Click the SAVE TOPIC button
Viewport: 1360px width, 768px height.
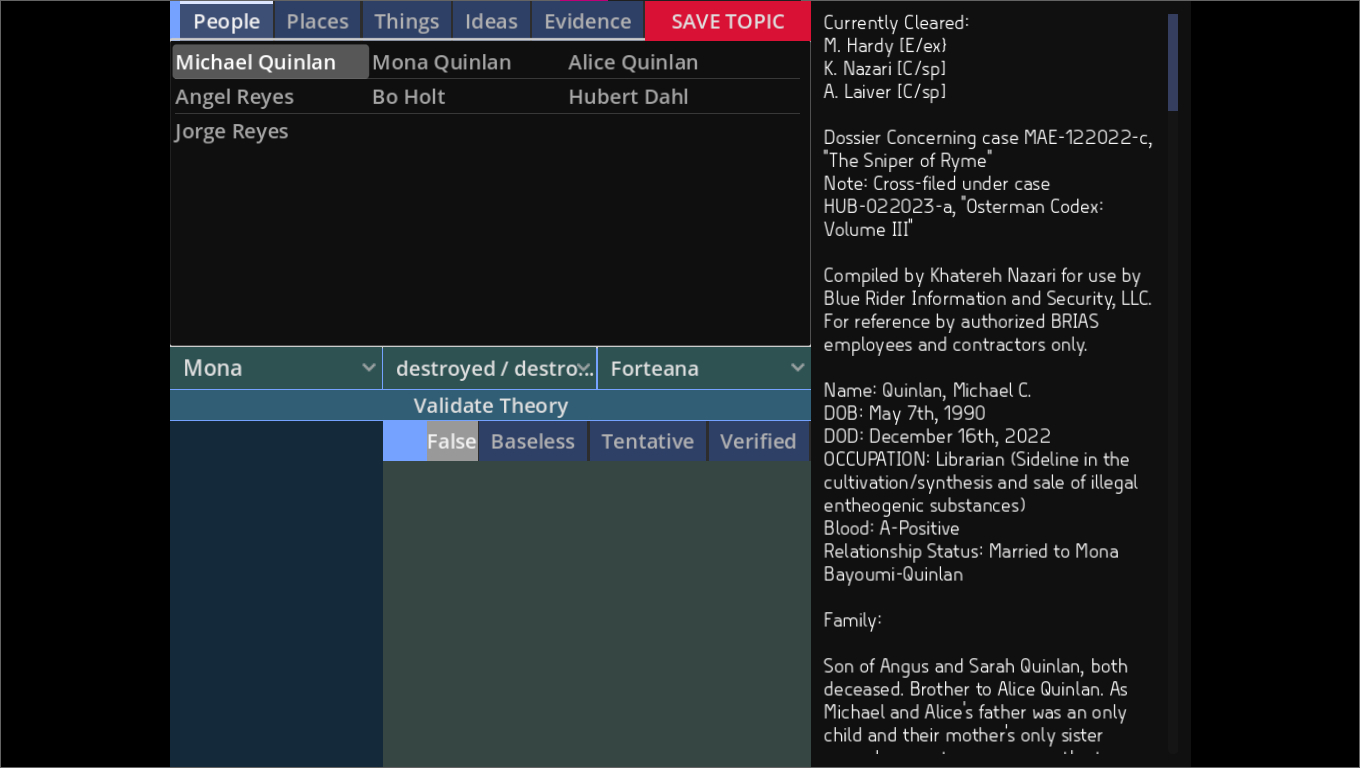(x=727, y=21)
